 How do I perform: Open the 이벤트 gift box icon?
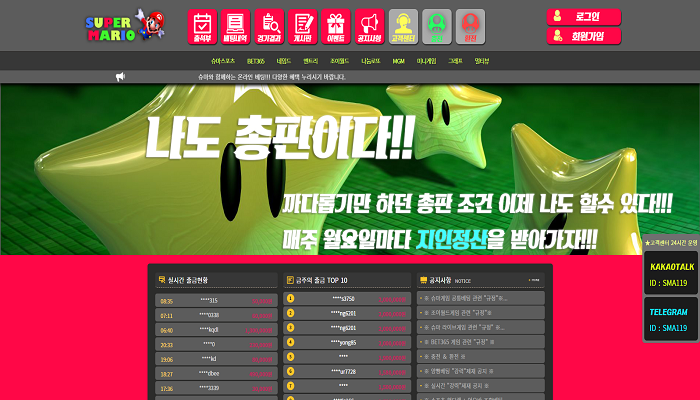point(336,27)
